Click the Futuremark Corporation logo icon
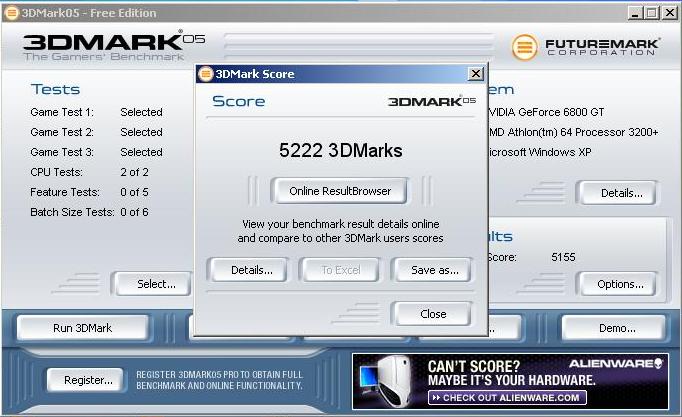The image size is (682, 417). (x=525, y=47)
